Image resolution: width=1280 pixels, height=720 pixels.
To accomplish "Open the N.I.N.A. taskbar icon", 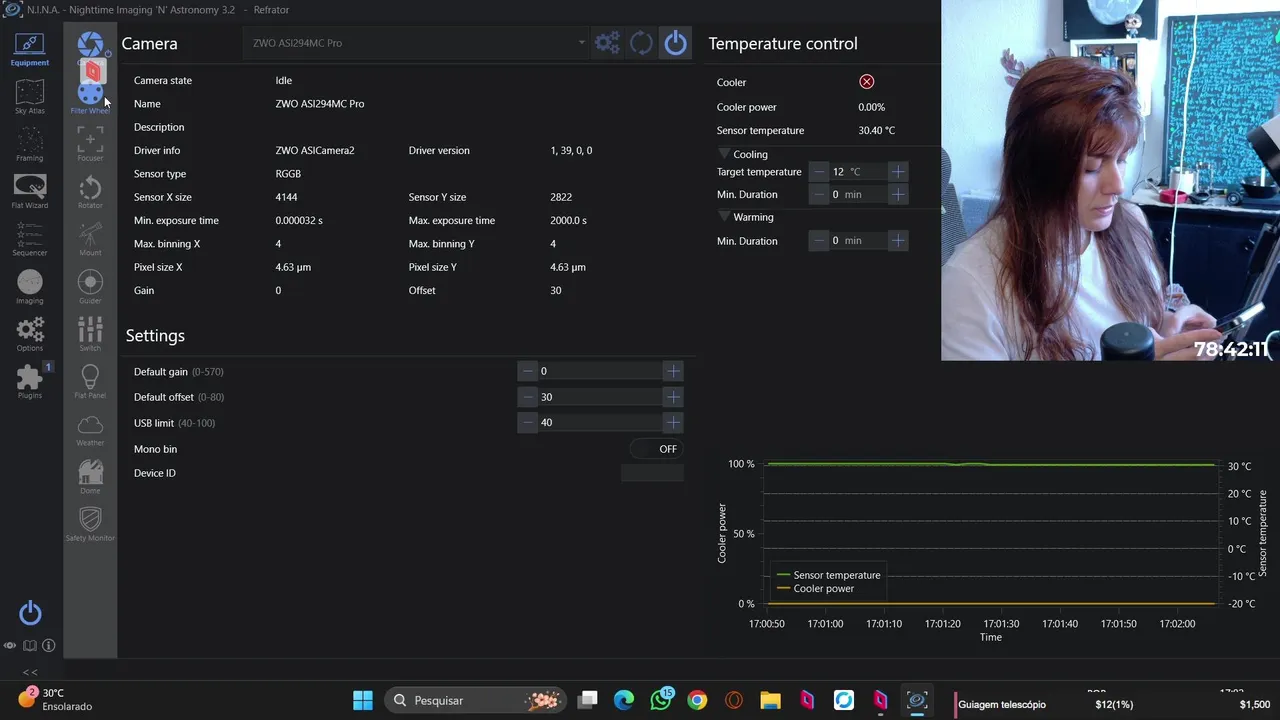I will [x=916, y=700].
